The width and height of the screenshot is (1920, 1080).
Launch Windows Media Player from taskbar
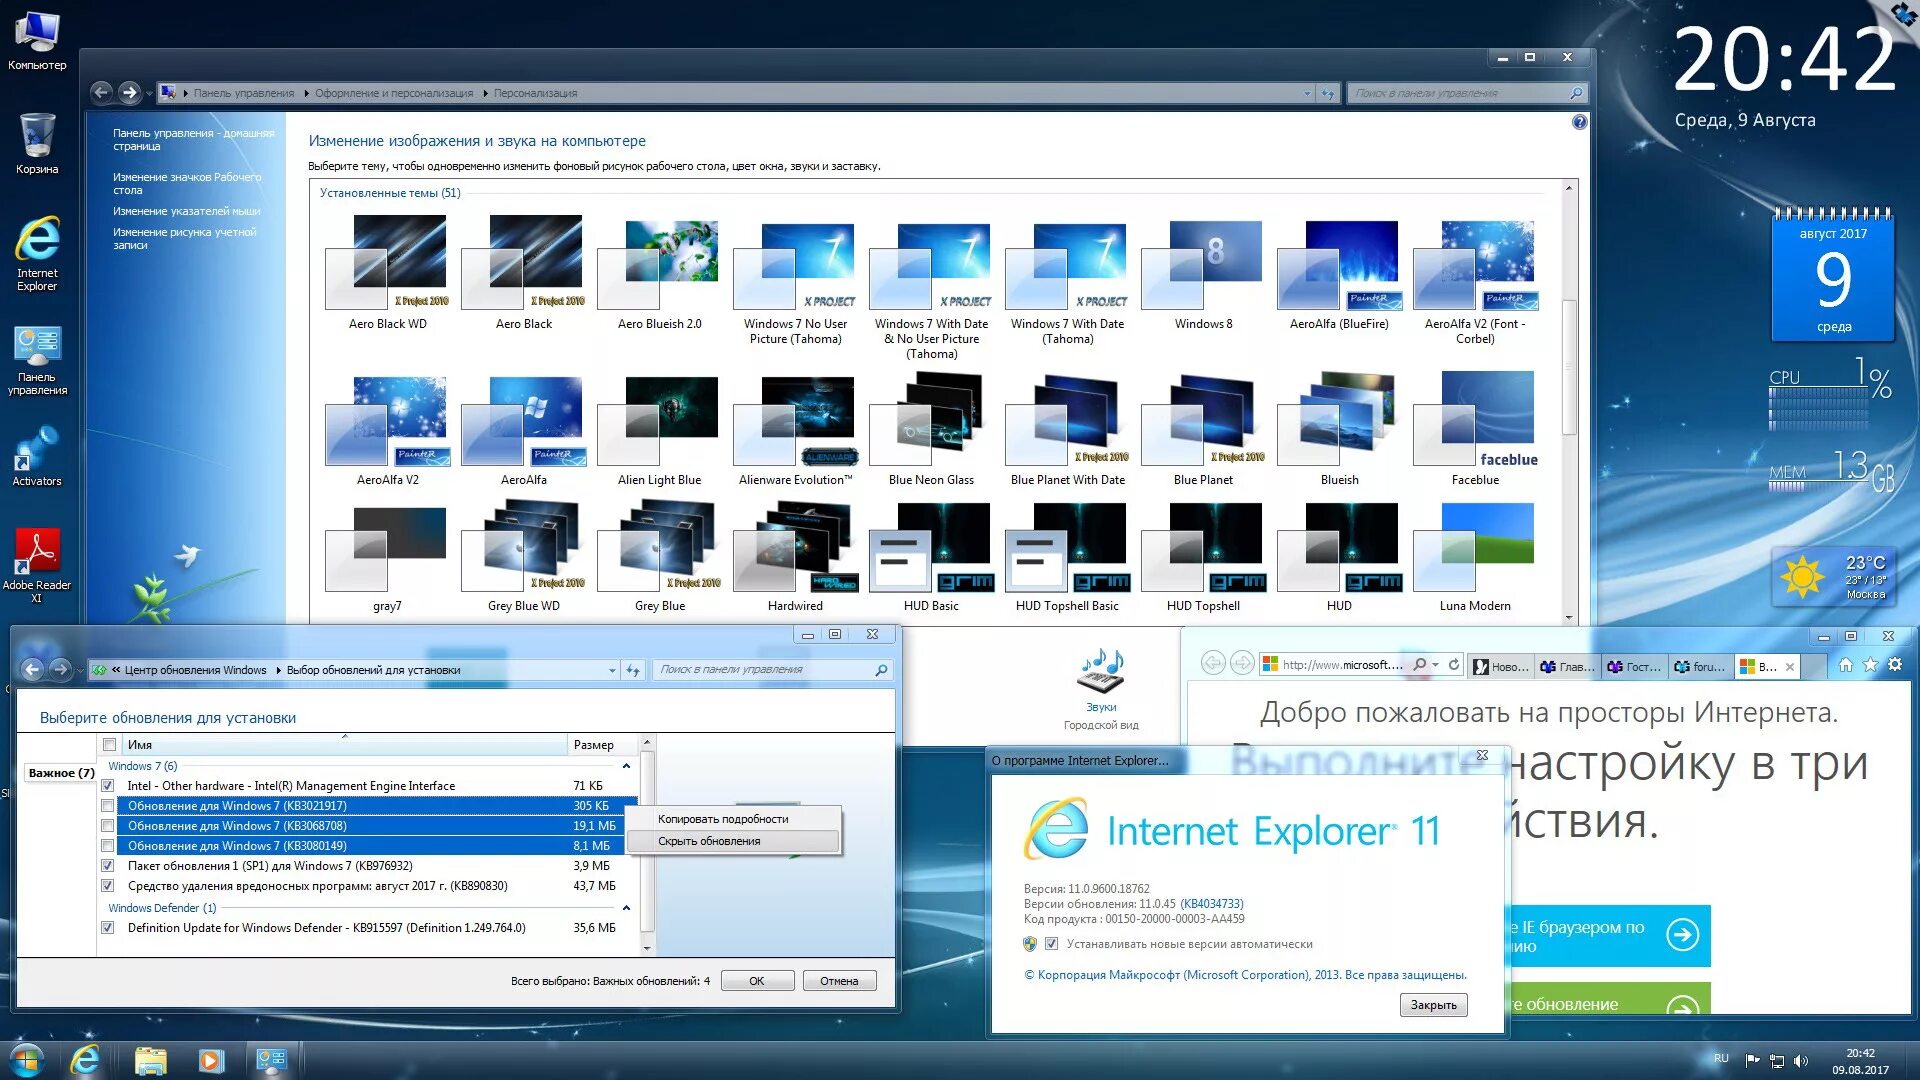pyautogui.click(x=211, y=1060)
